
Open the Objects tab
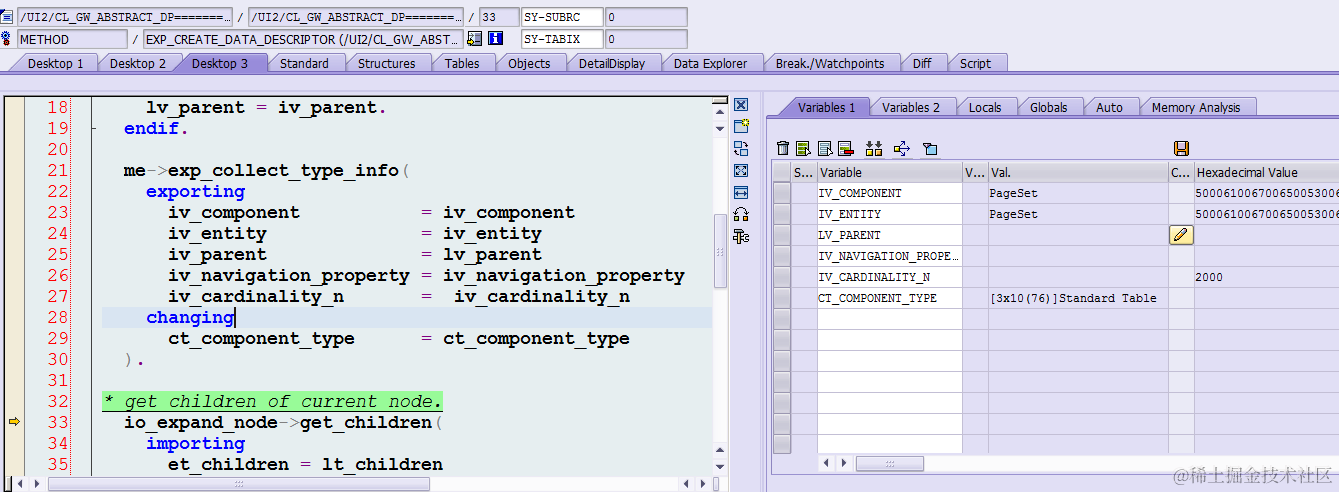(529, 63)
